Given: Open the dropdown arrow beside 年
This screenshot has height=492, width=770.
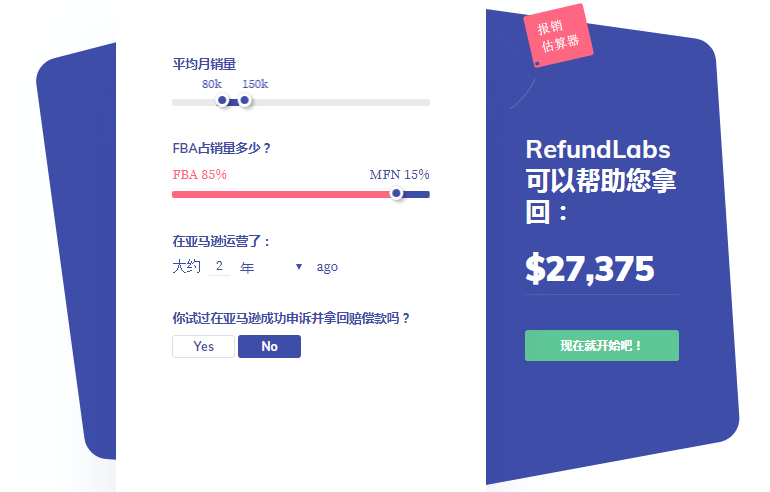Looking at the screenshot, I should 299,267.
